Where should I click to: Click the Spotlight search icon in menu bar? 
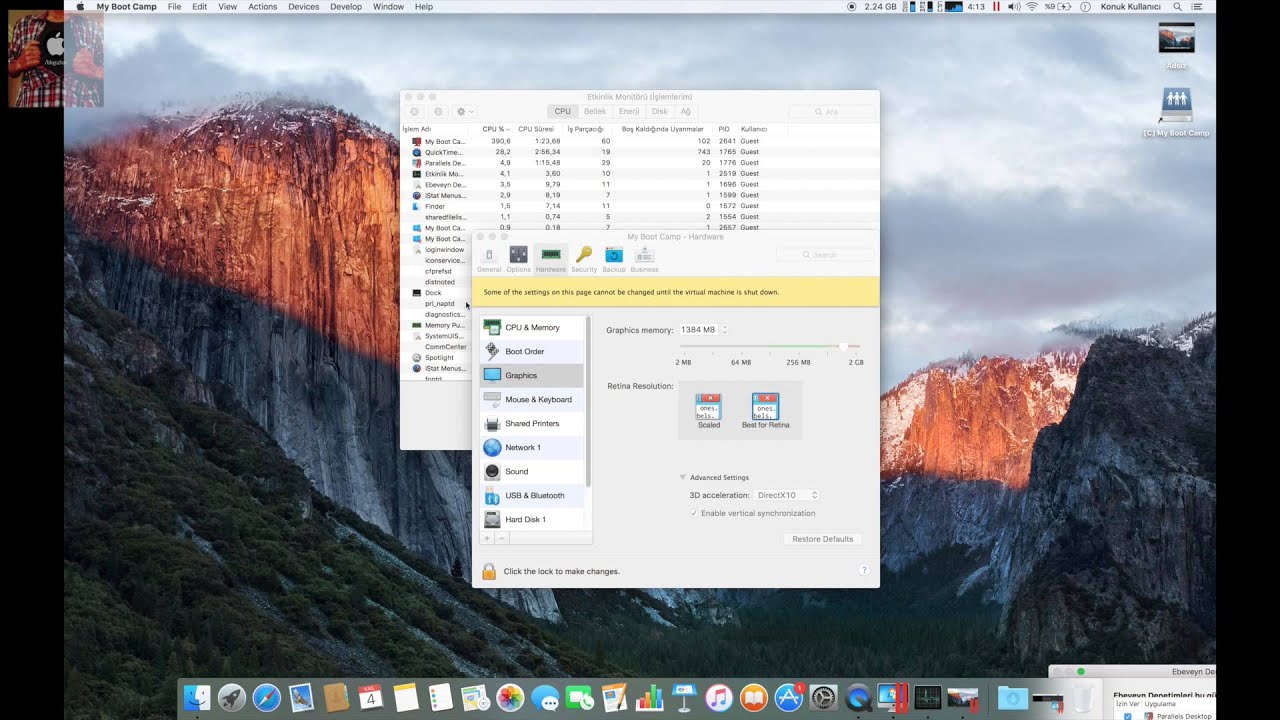pyautogui.click(x=1177, y=6)
